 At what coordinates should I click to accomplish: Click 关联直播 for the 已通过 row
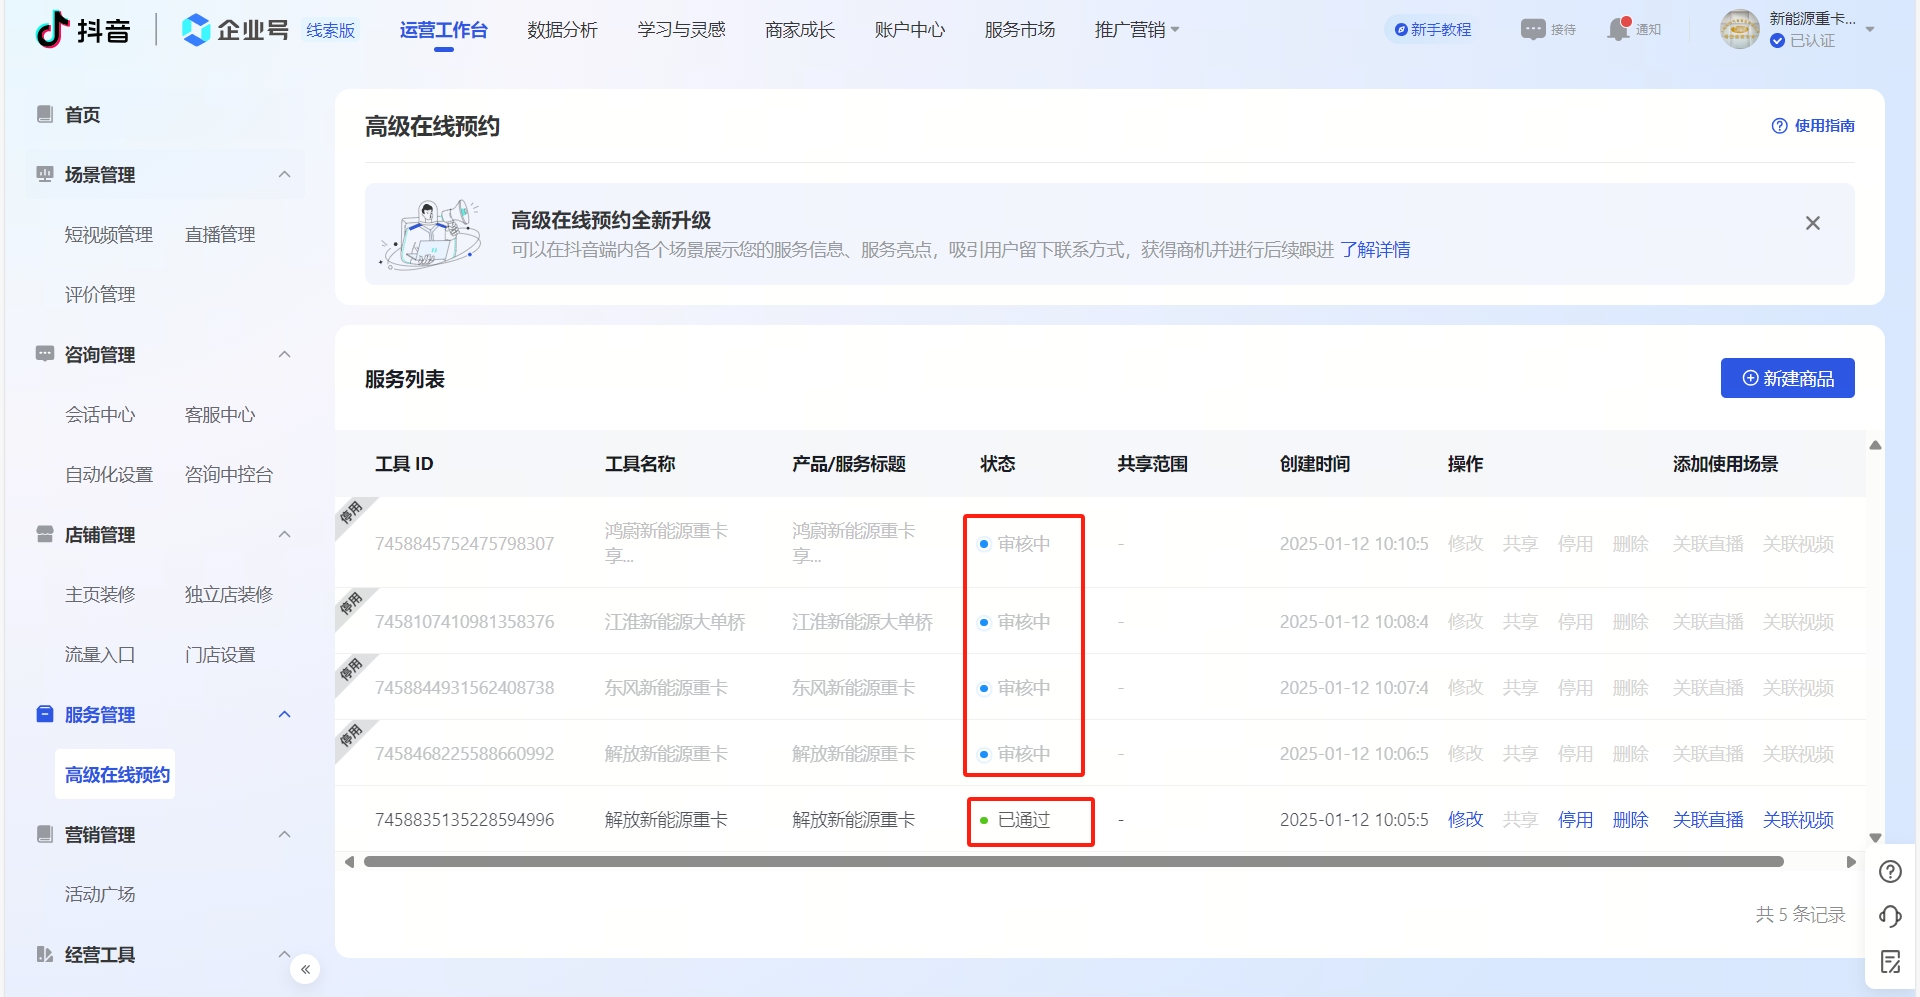(x=1708, y=820)
